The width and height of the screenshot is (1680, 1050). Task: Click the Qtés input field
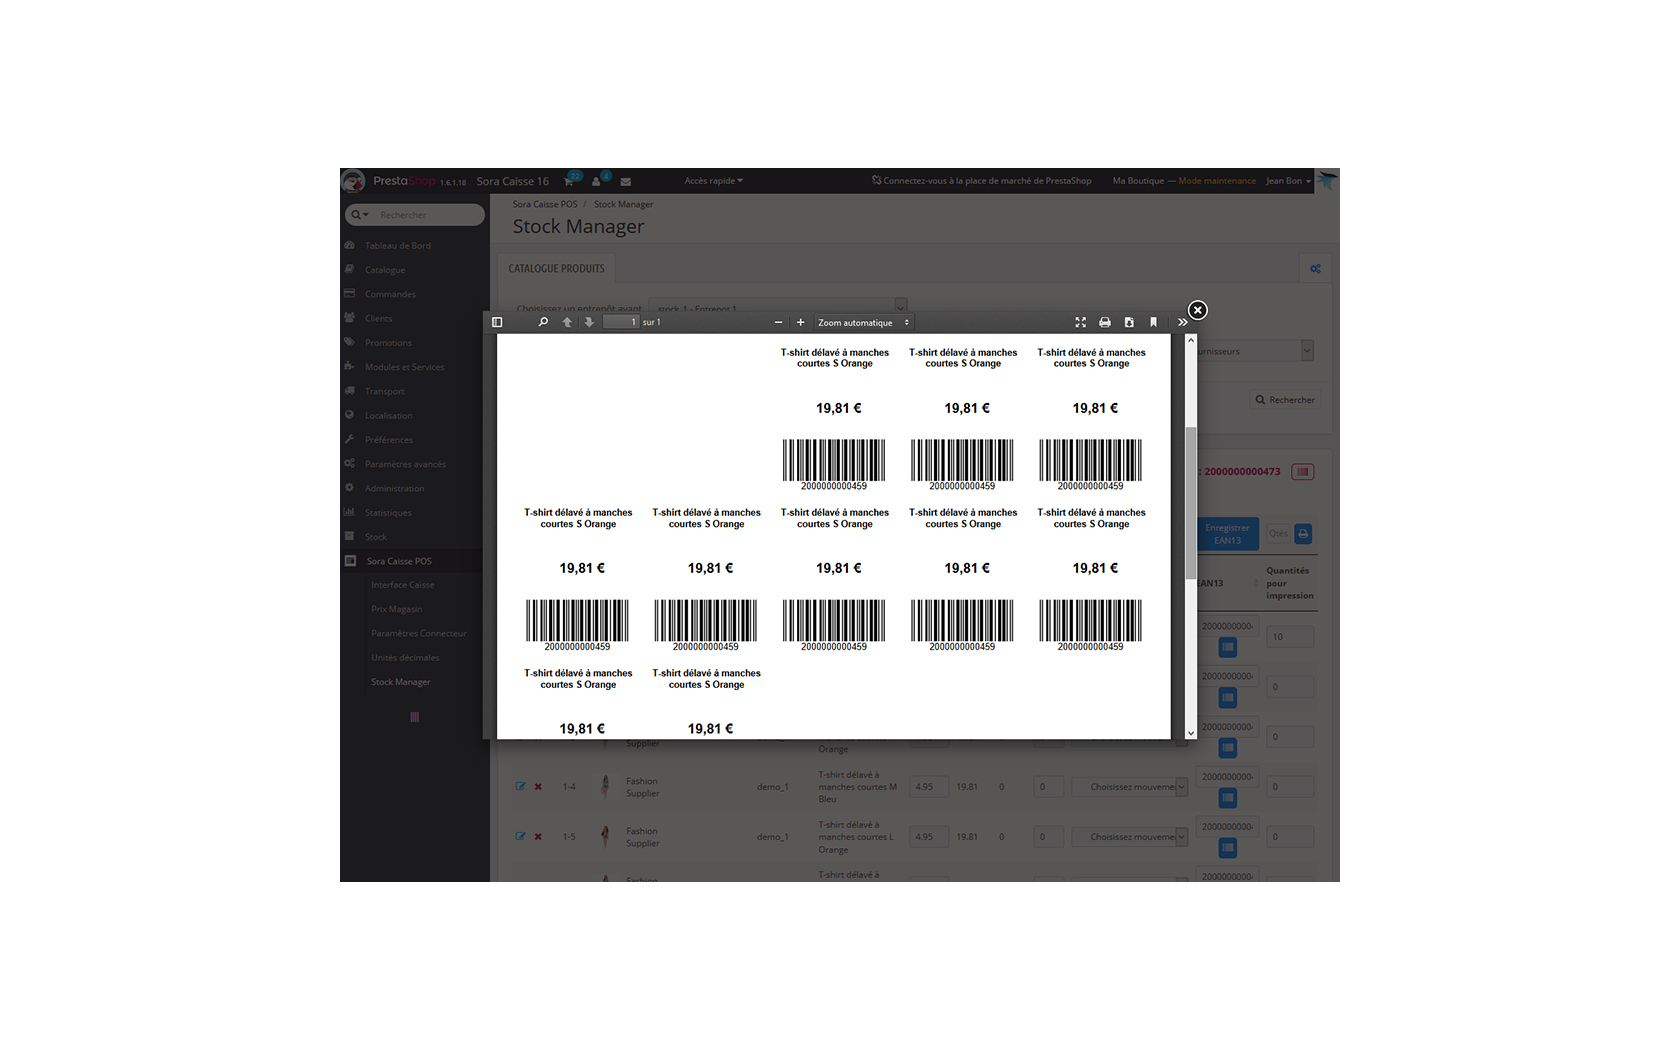coord(1278,534)
